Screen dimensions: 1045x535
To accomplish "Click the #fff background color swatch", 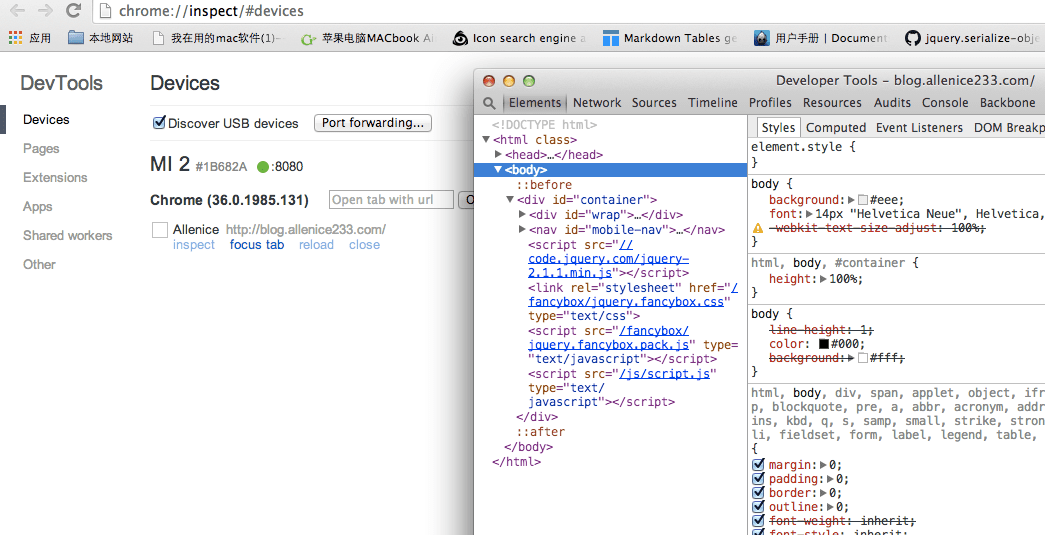I will point(862,358).
